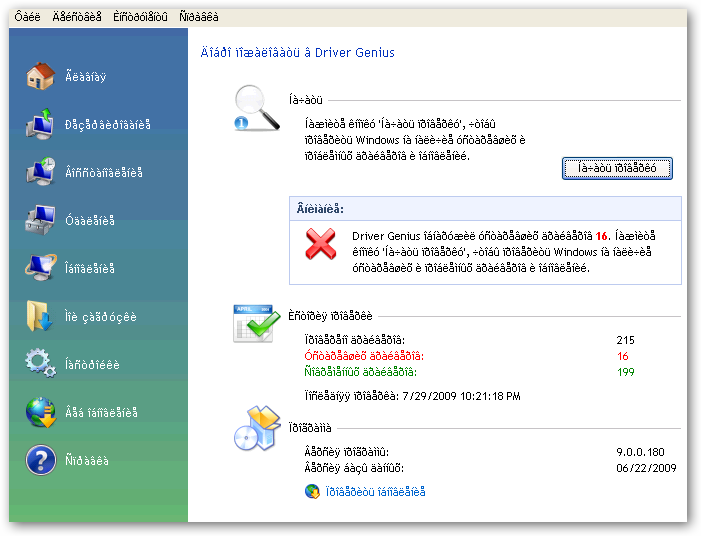Click the red outdated drivers count 16 in the statistics list
Image resolution: width=701 pixels, height=536 pixels.
[x=623, y=356]
